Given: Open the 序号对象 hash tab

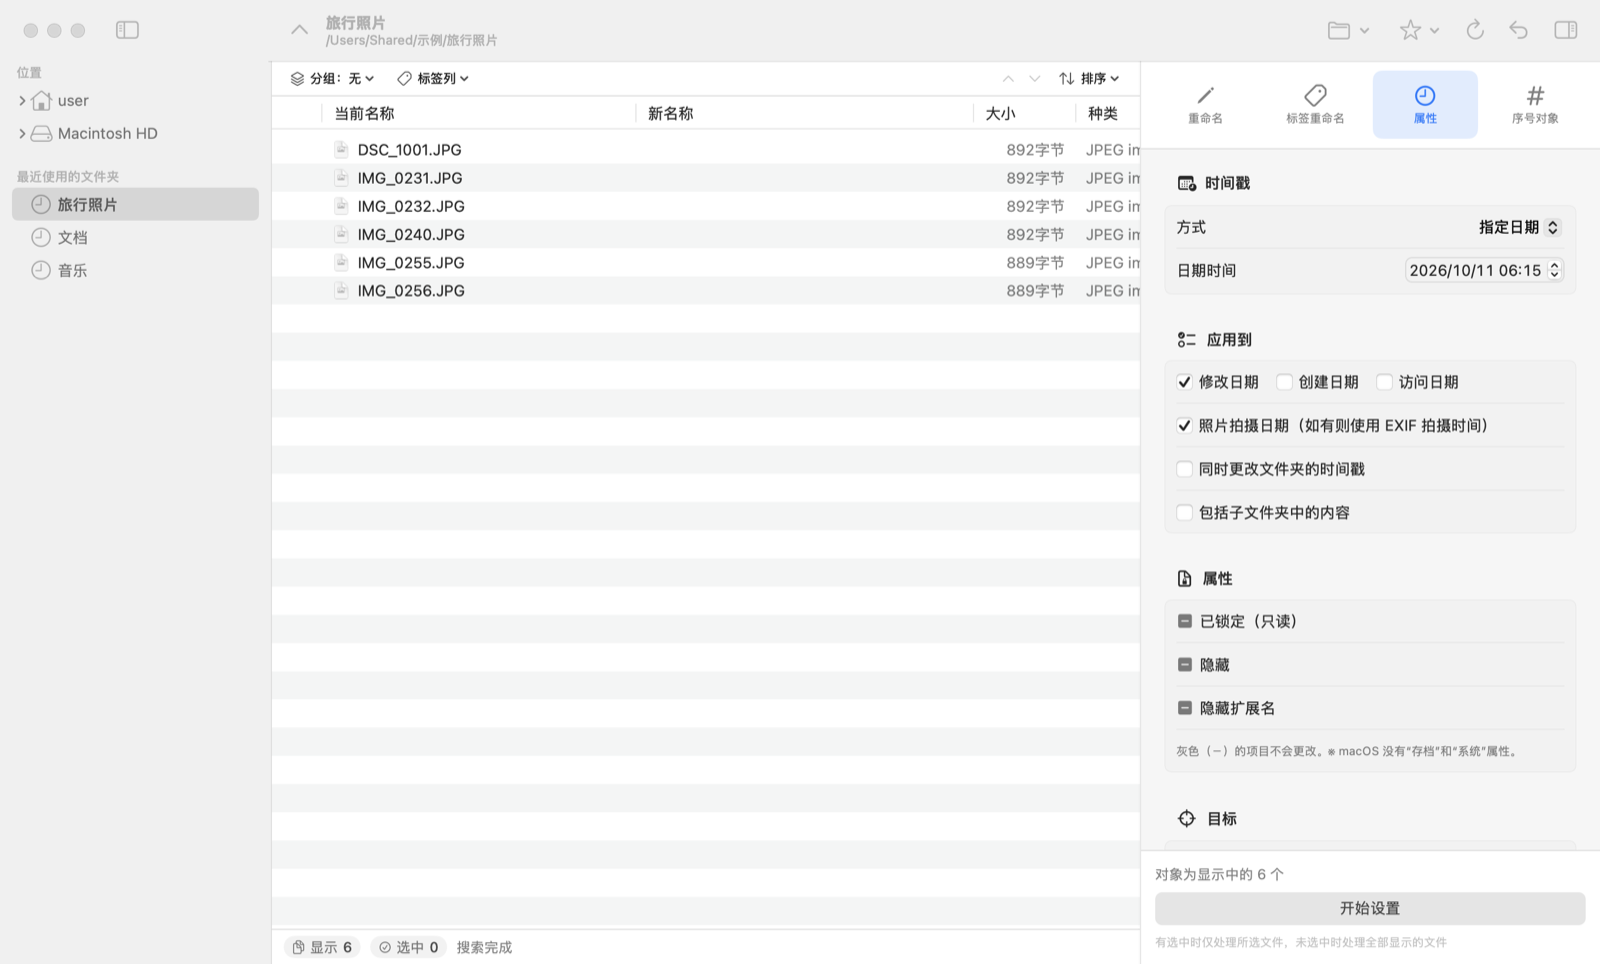Looking at the screenshot, I should (x=1535, y=104).
